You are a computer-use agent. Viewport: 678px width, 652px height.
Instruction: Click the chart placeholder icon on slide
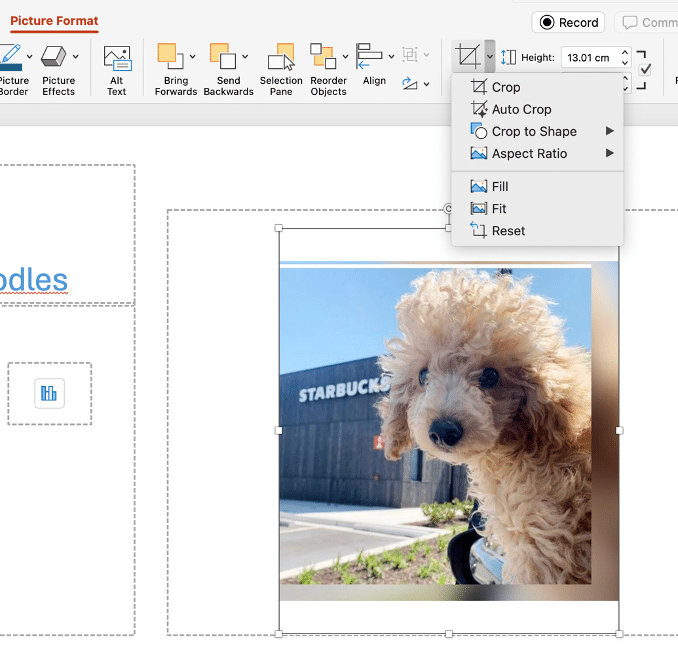click(49, 393)
